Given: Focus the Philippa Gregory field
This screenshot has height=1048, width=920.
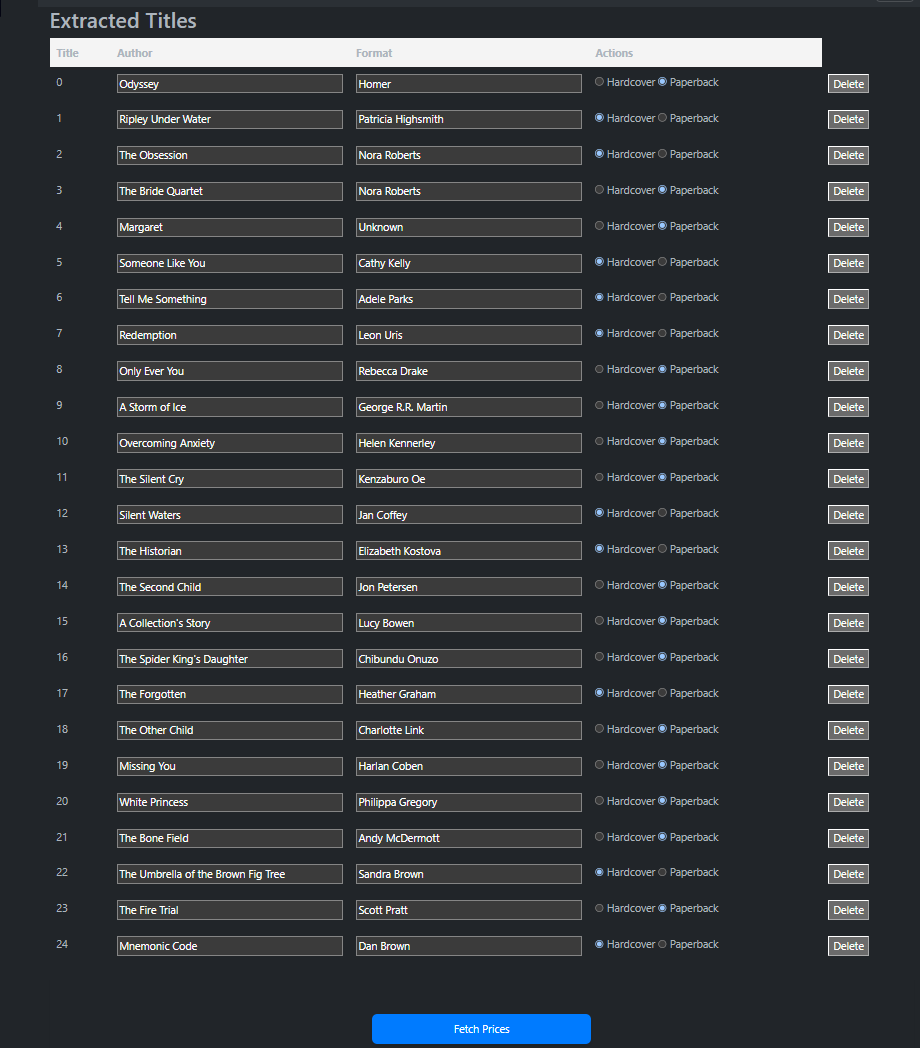Looking at the screenshot, I should click(469, 802).
